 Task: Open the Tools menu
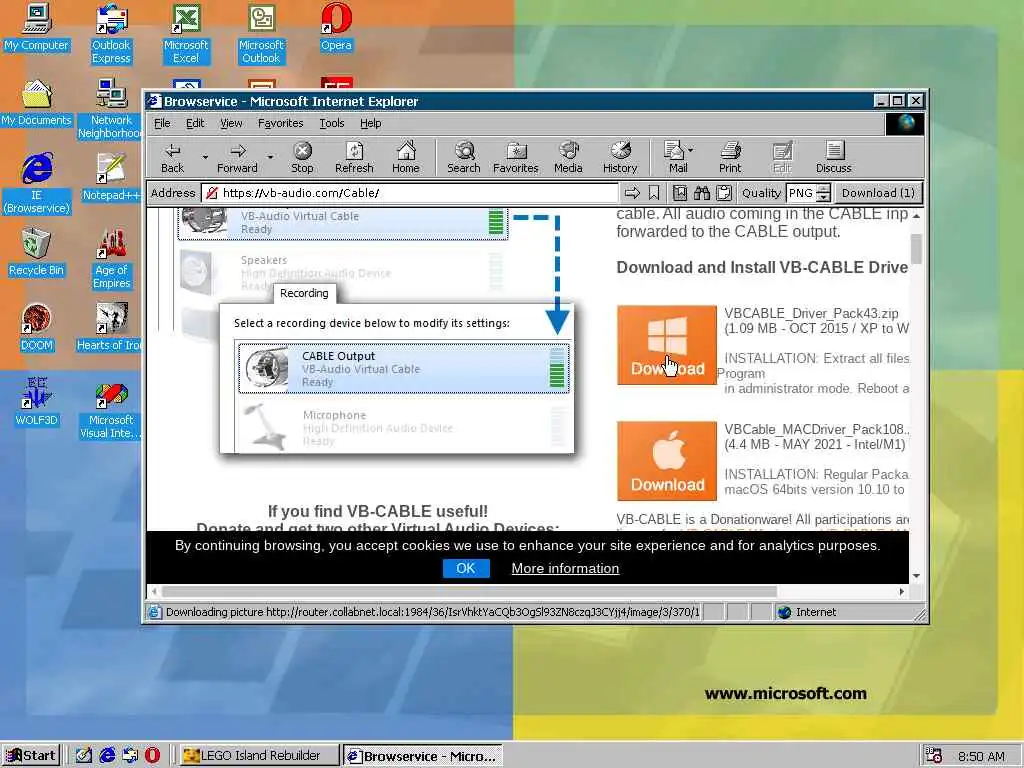tap(332, 123)
